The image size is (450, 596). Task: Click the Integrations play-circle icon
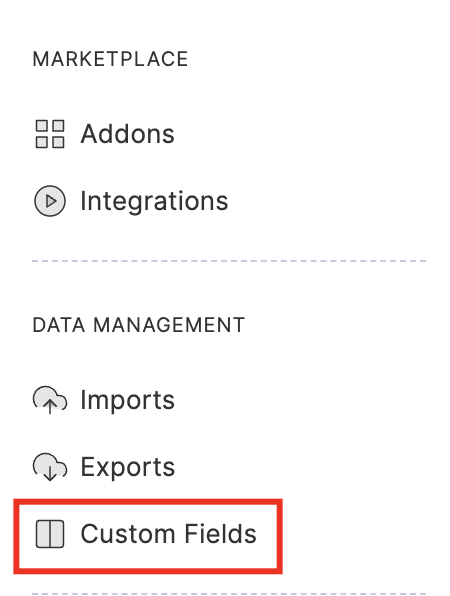pyautogui.click(x=50, y=201)
